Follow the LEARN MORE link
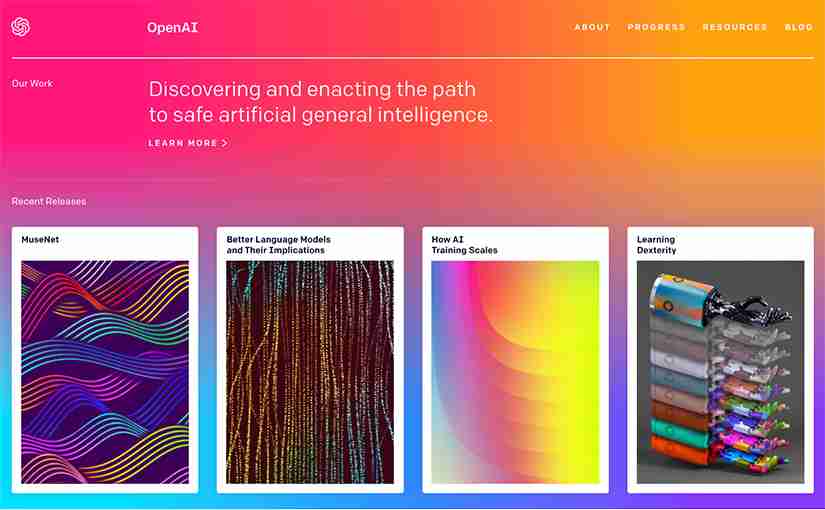 (x=188, y=143)
